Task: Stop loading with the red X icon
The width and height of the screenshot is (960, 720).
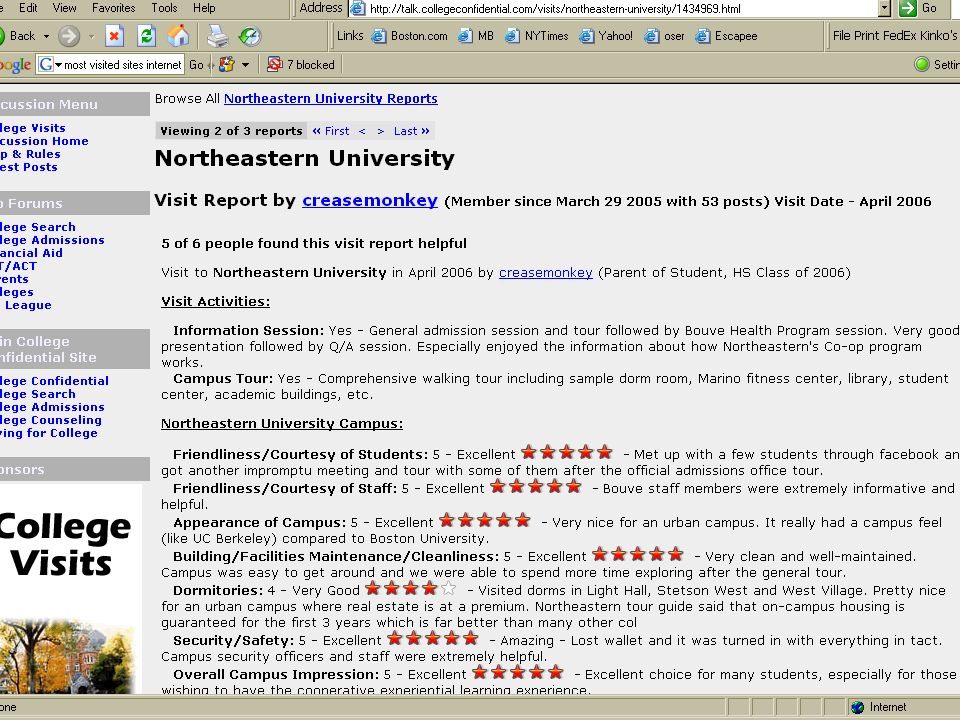Action: tap(114, 36)
